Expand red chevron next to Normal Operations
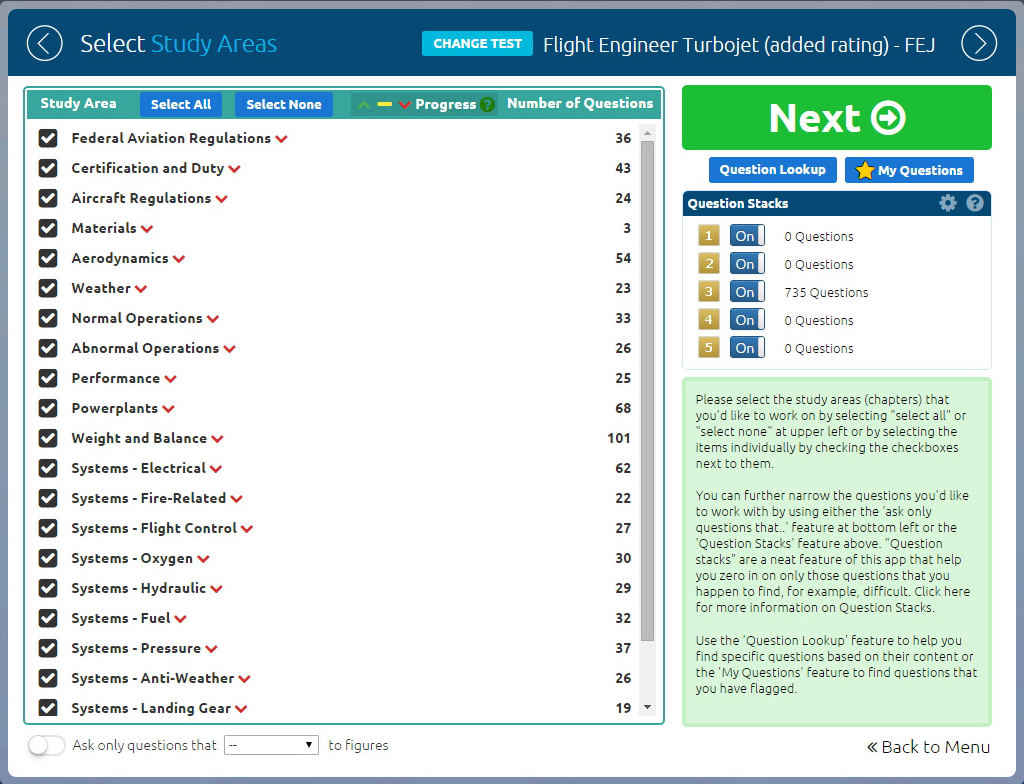 click(x=213, y=319)
